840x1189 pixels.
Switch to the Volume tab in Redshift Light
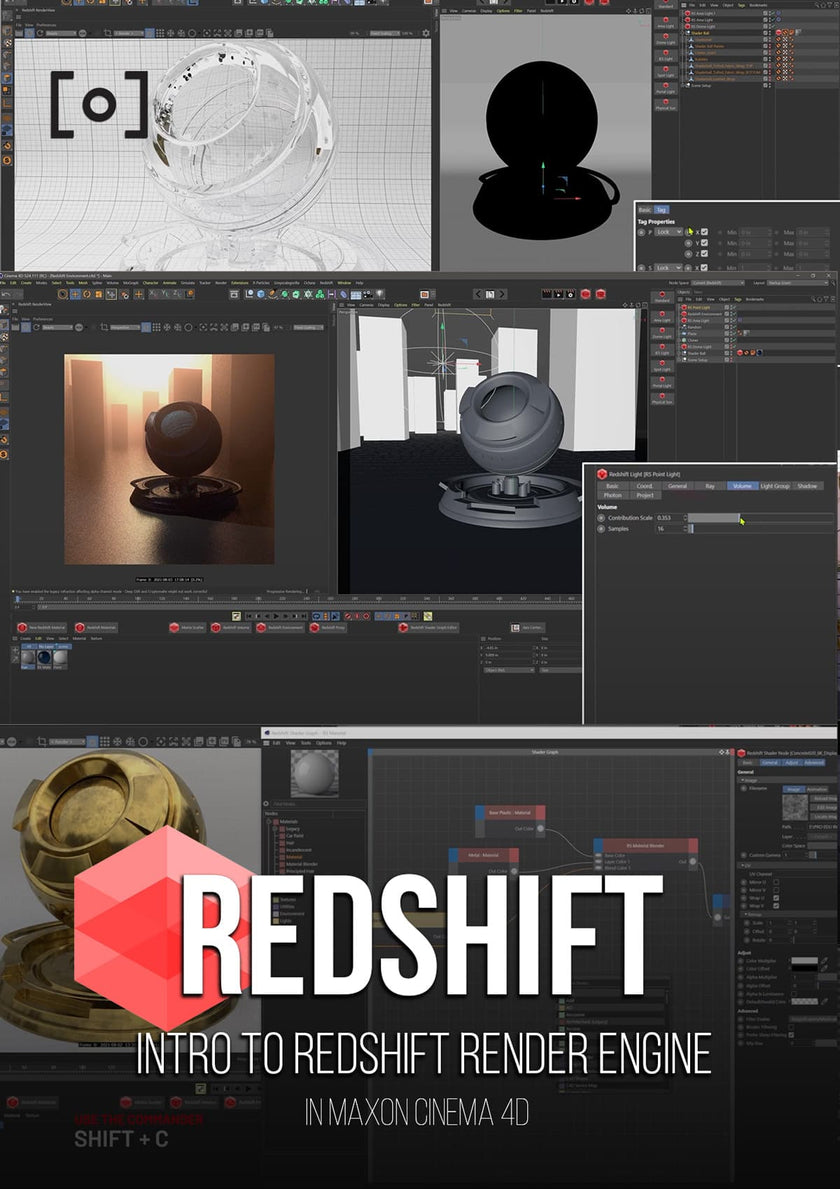[742, 486]
